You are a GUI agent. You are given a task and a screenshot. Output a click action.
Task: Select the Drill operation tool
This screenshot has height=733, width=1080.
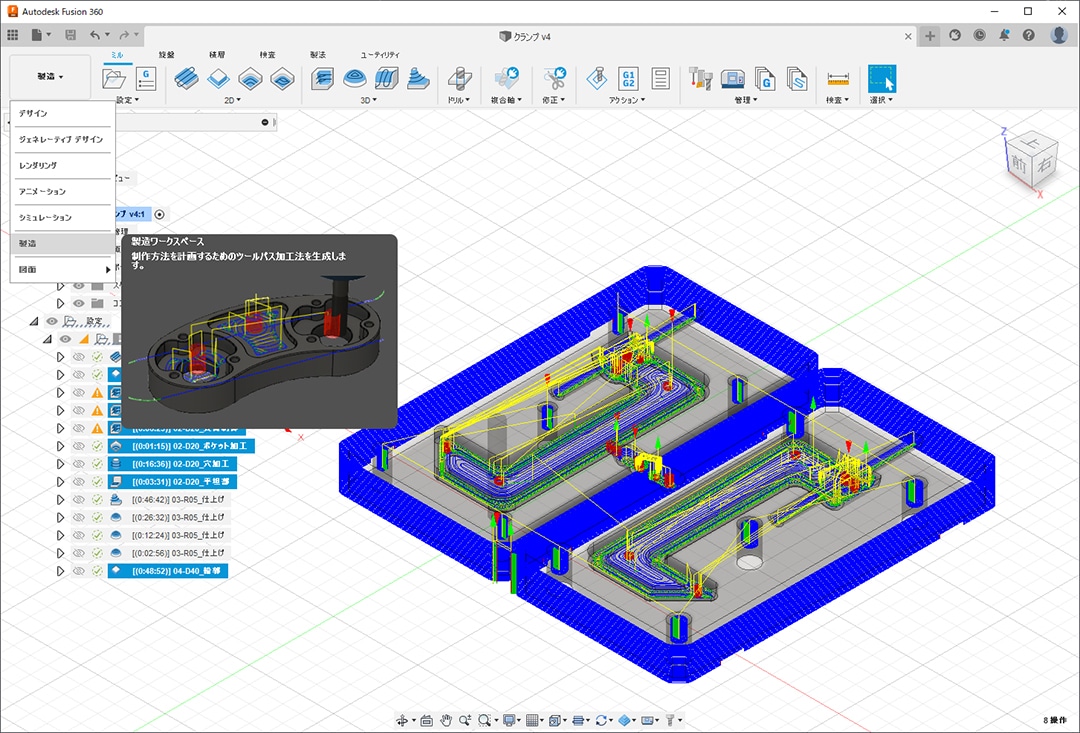[x=458, y=79]
